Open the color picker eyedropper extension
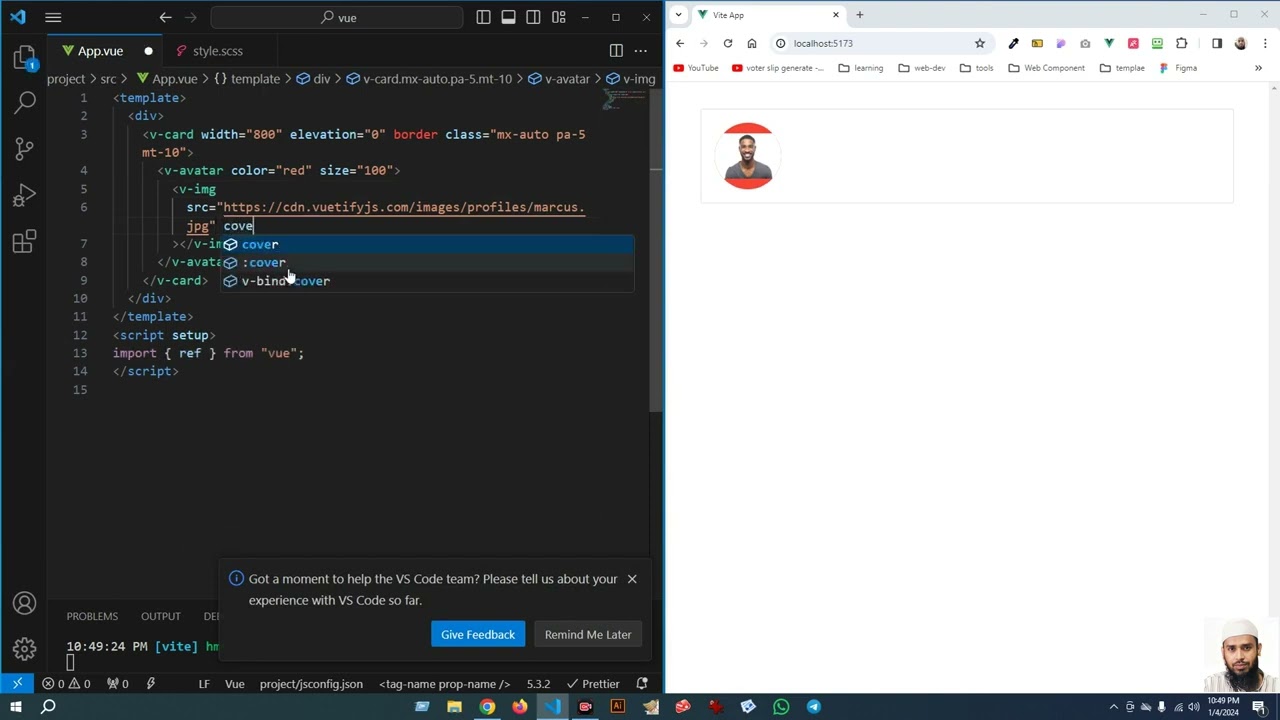This screenshot has width=1280, height=720. tap(1013, 43)
